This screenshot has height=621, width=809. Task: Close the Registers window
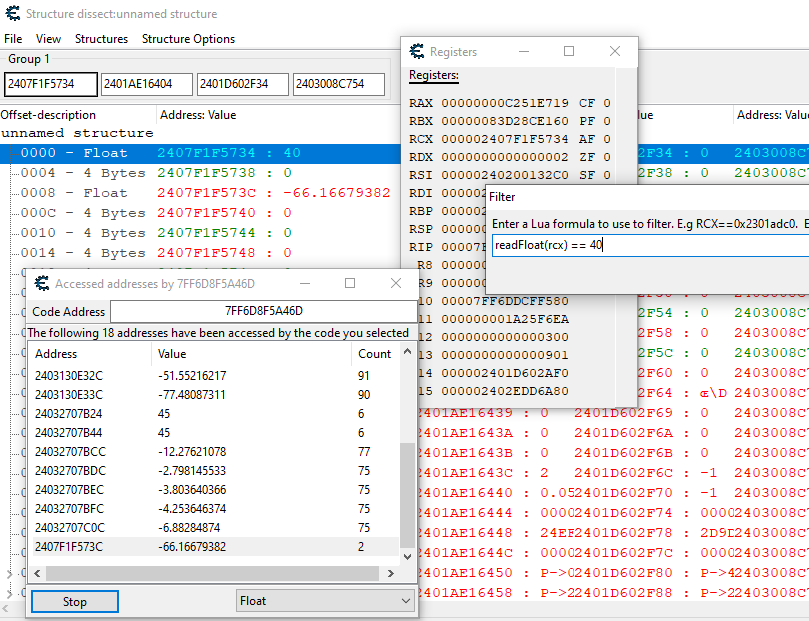click(615, 51)
